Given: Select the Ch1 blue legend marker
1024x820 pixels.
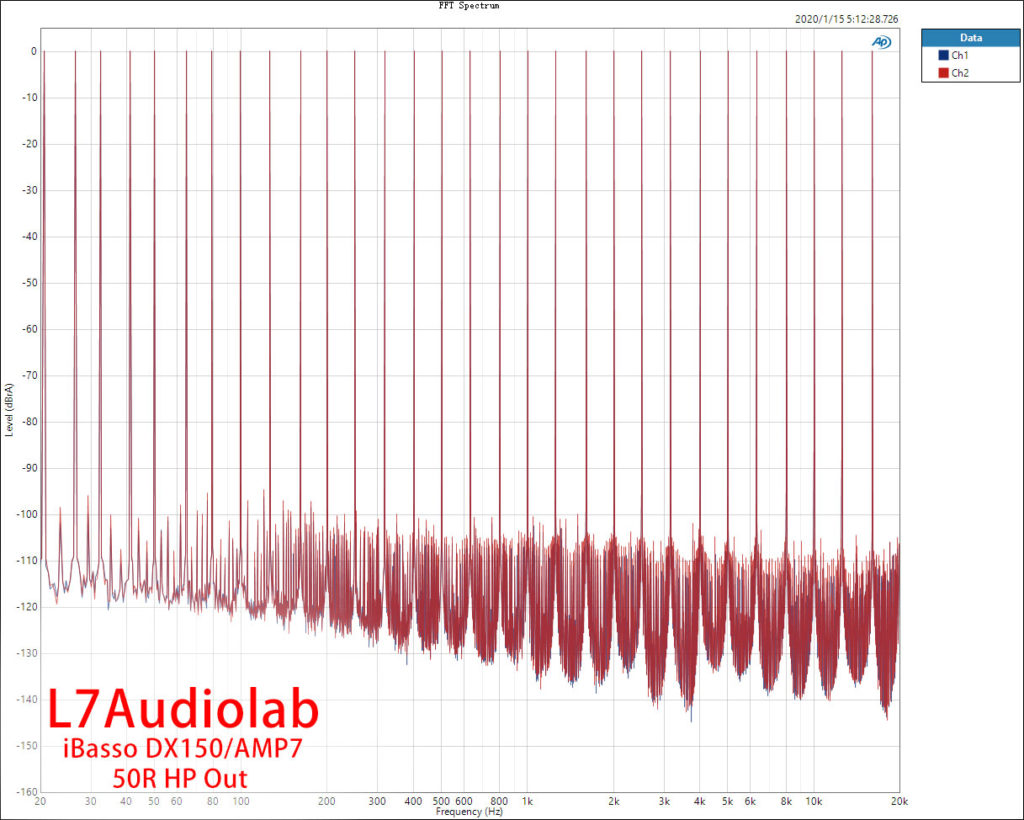Looking at the screenshot, I should click(942, 55).
